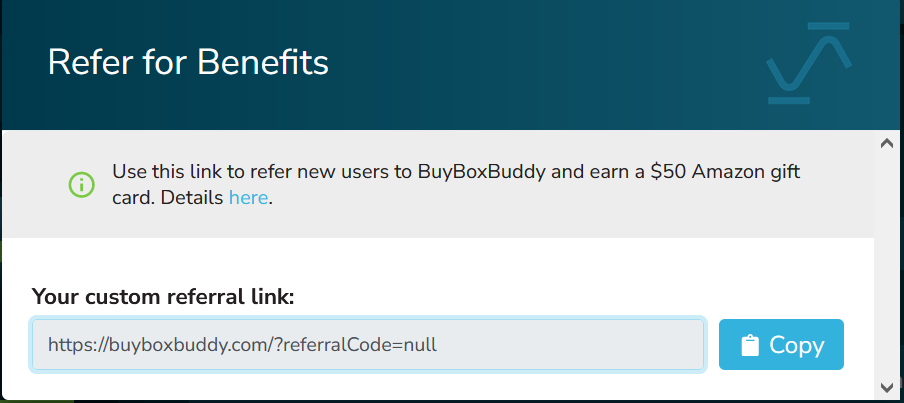This screenshot has width=904, height=403.
Task: Click the scrollbar down arrow
Action: pos(887,387)
